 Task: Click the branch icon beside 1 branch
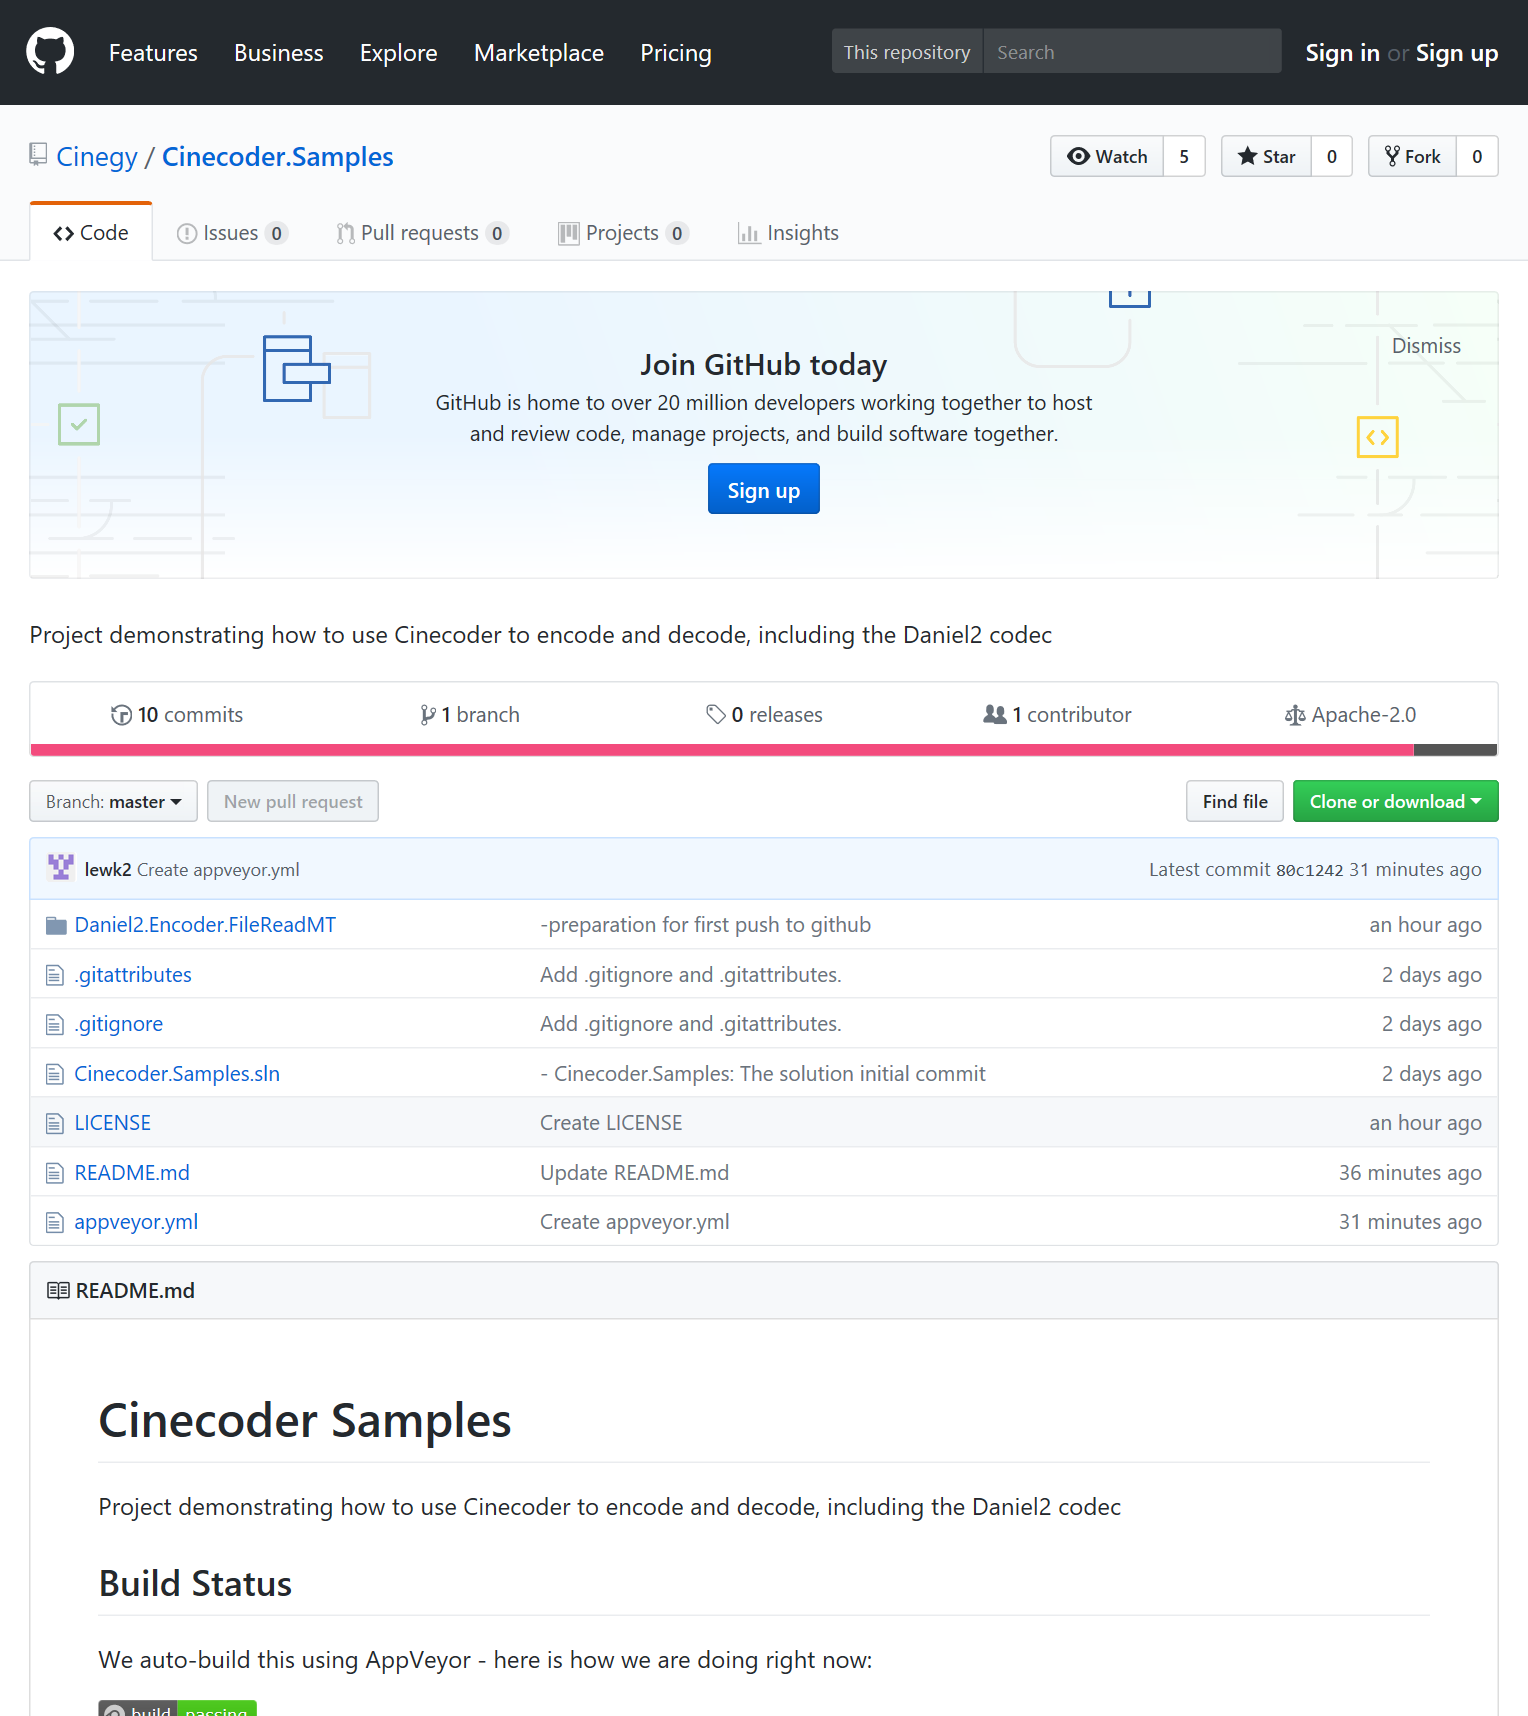428,715
